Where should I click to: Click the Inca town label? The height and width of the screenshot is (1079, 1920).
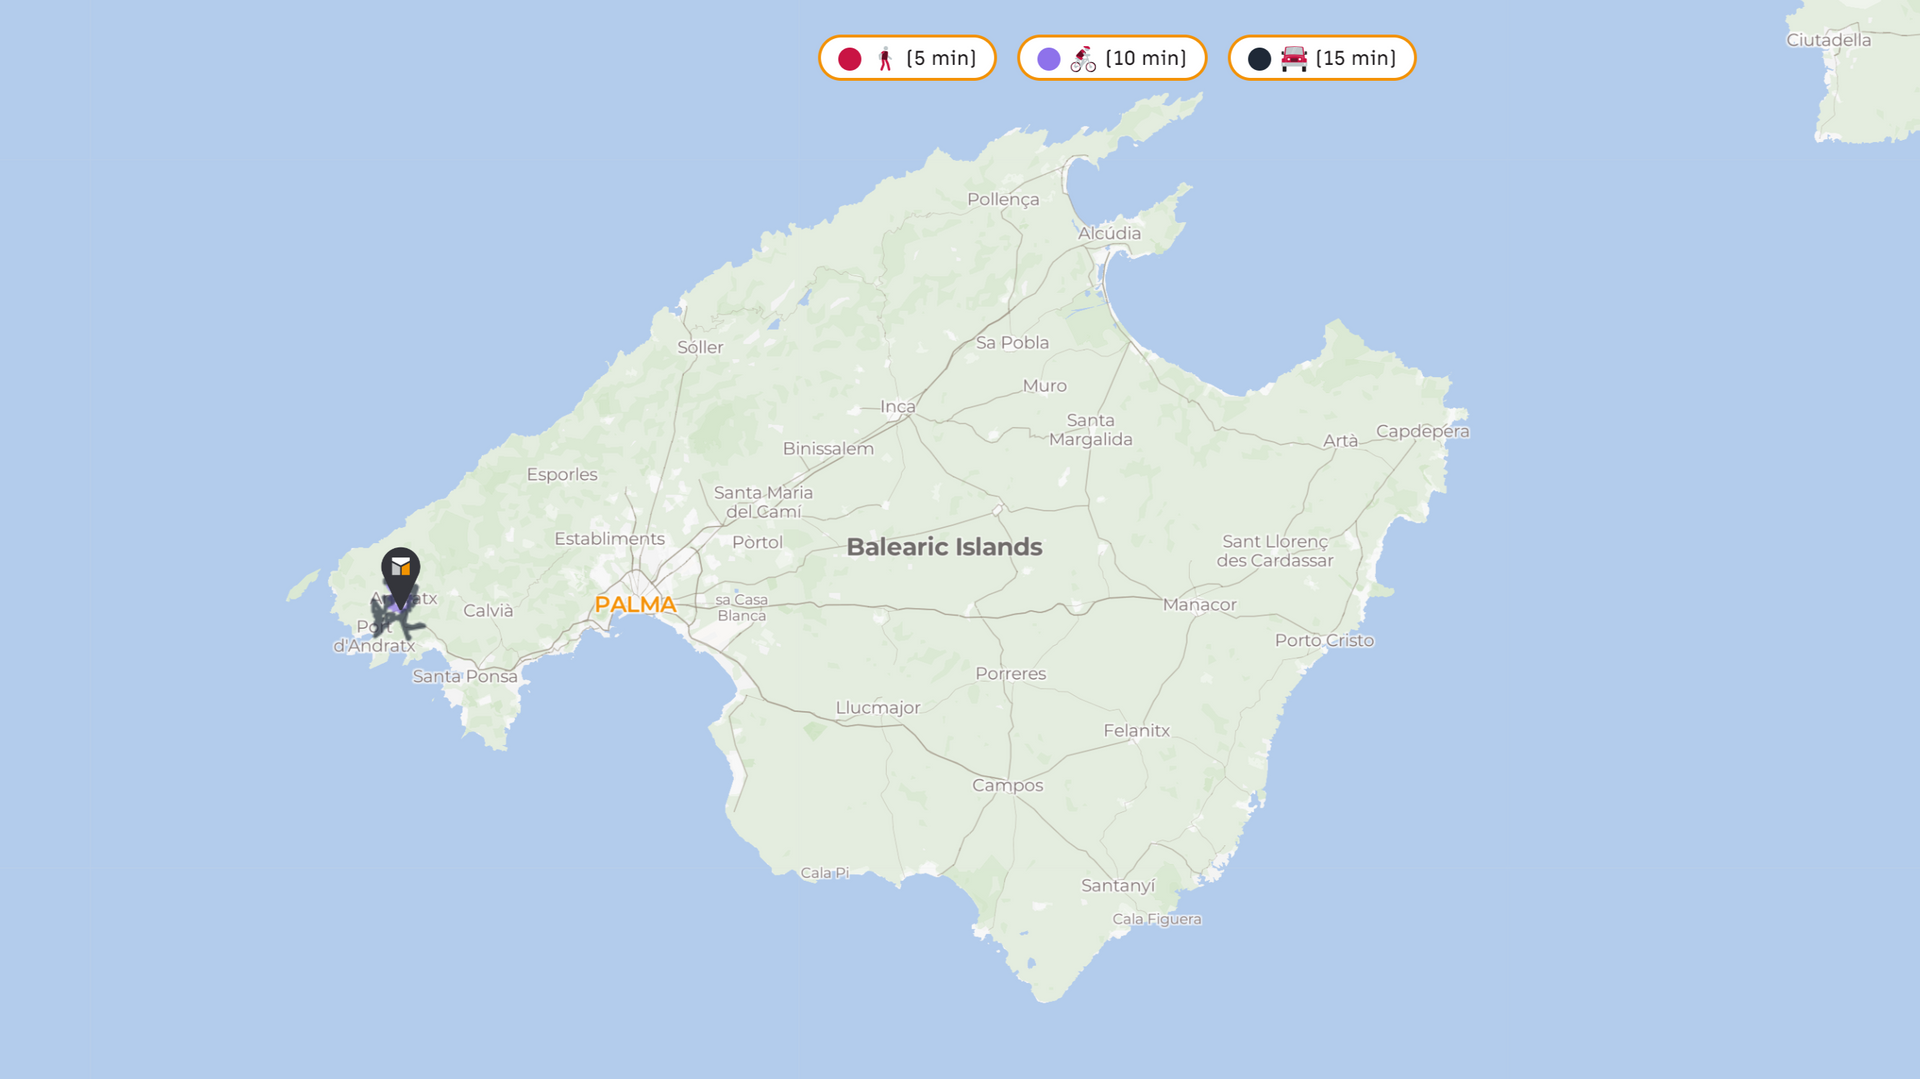coord(897,406)
